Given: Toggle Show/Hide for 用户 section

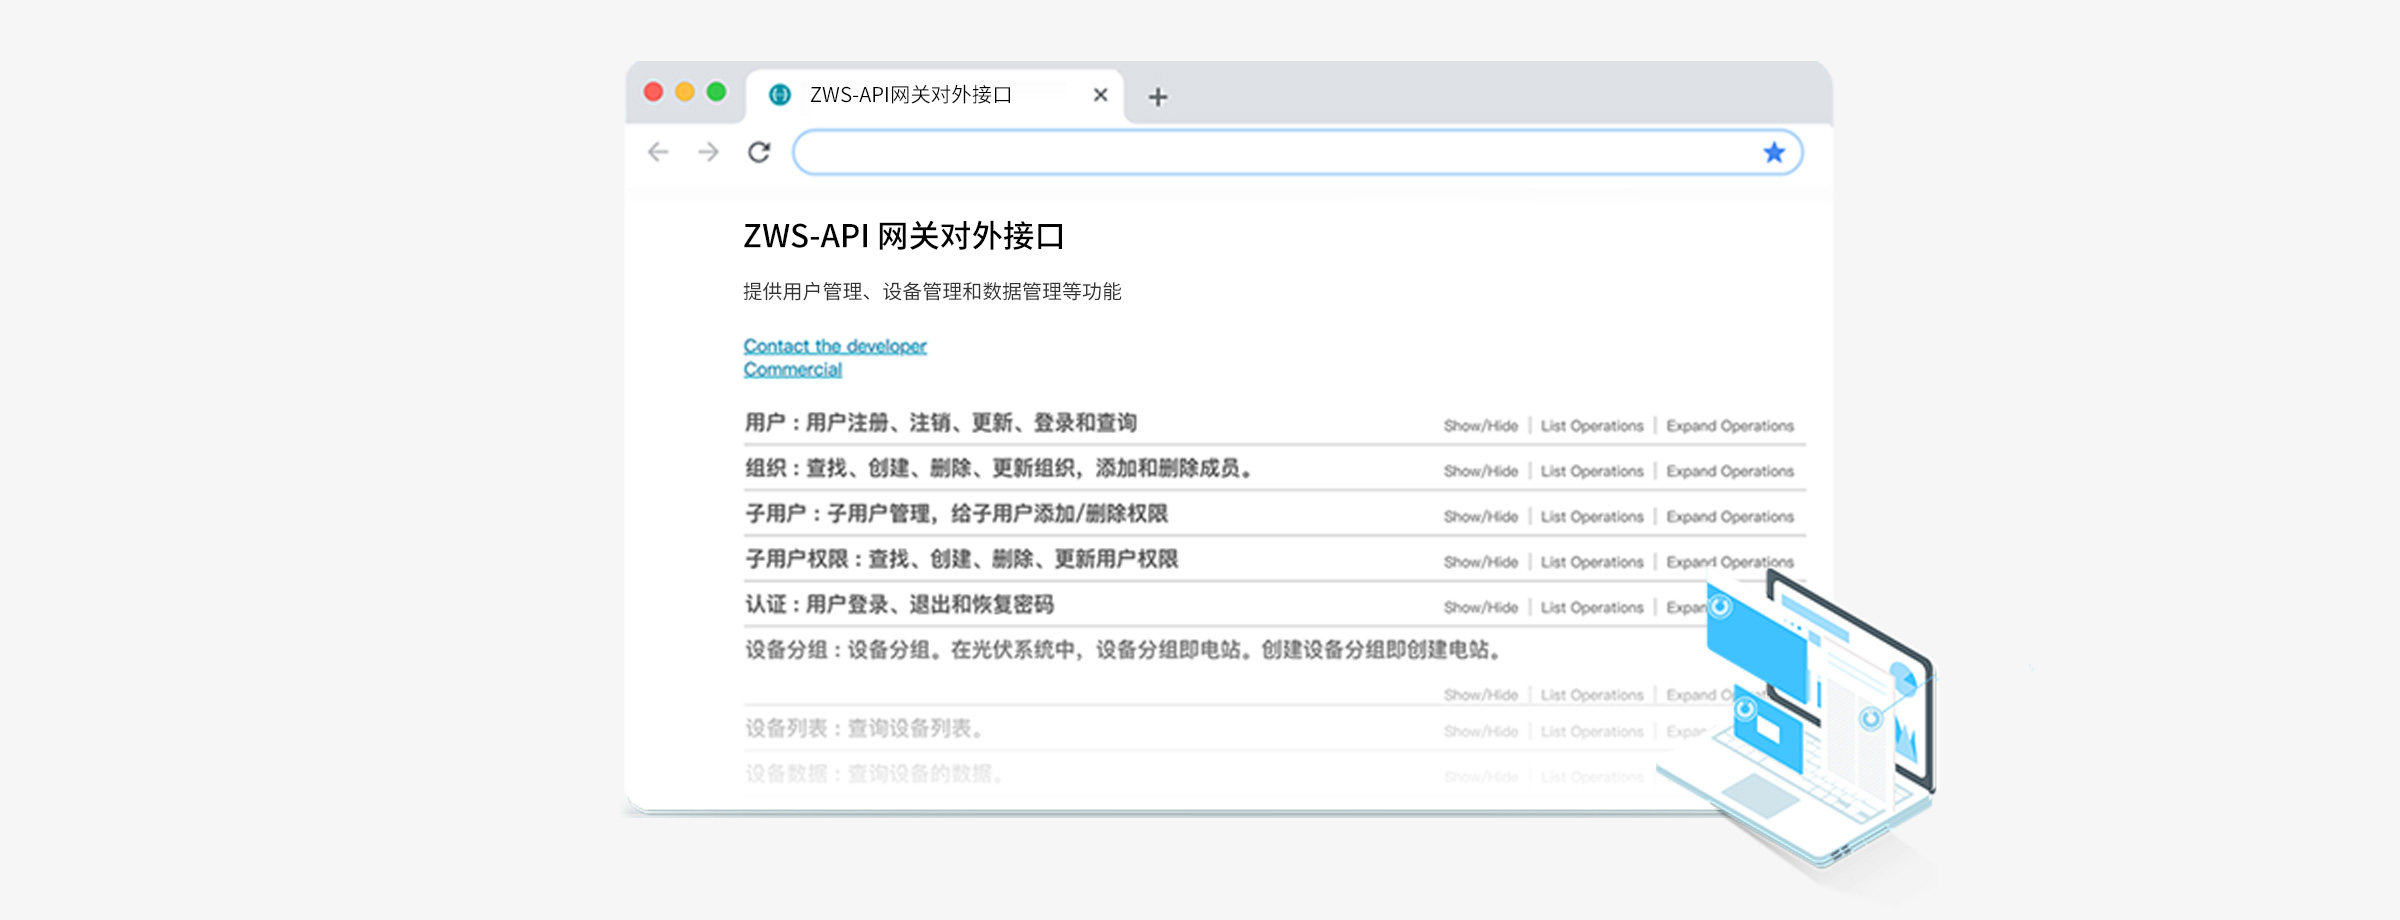Looking at the screenshot, I should point(1480,426).
